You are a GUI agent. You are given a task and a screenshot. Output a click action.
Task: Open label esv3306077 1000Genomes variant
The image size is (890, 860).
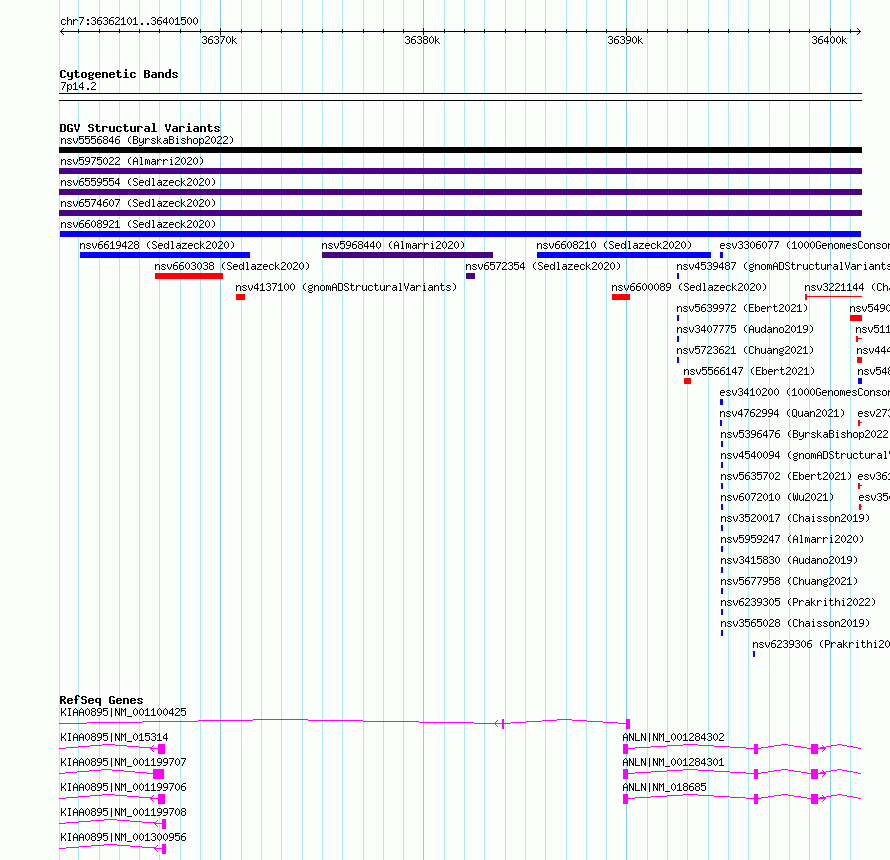pos(804,245)
